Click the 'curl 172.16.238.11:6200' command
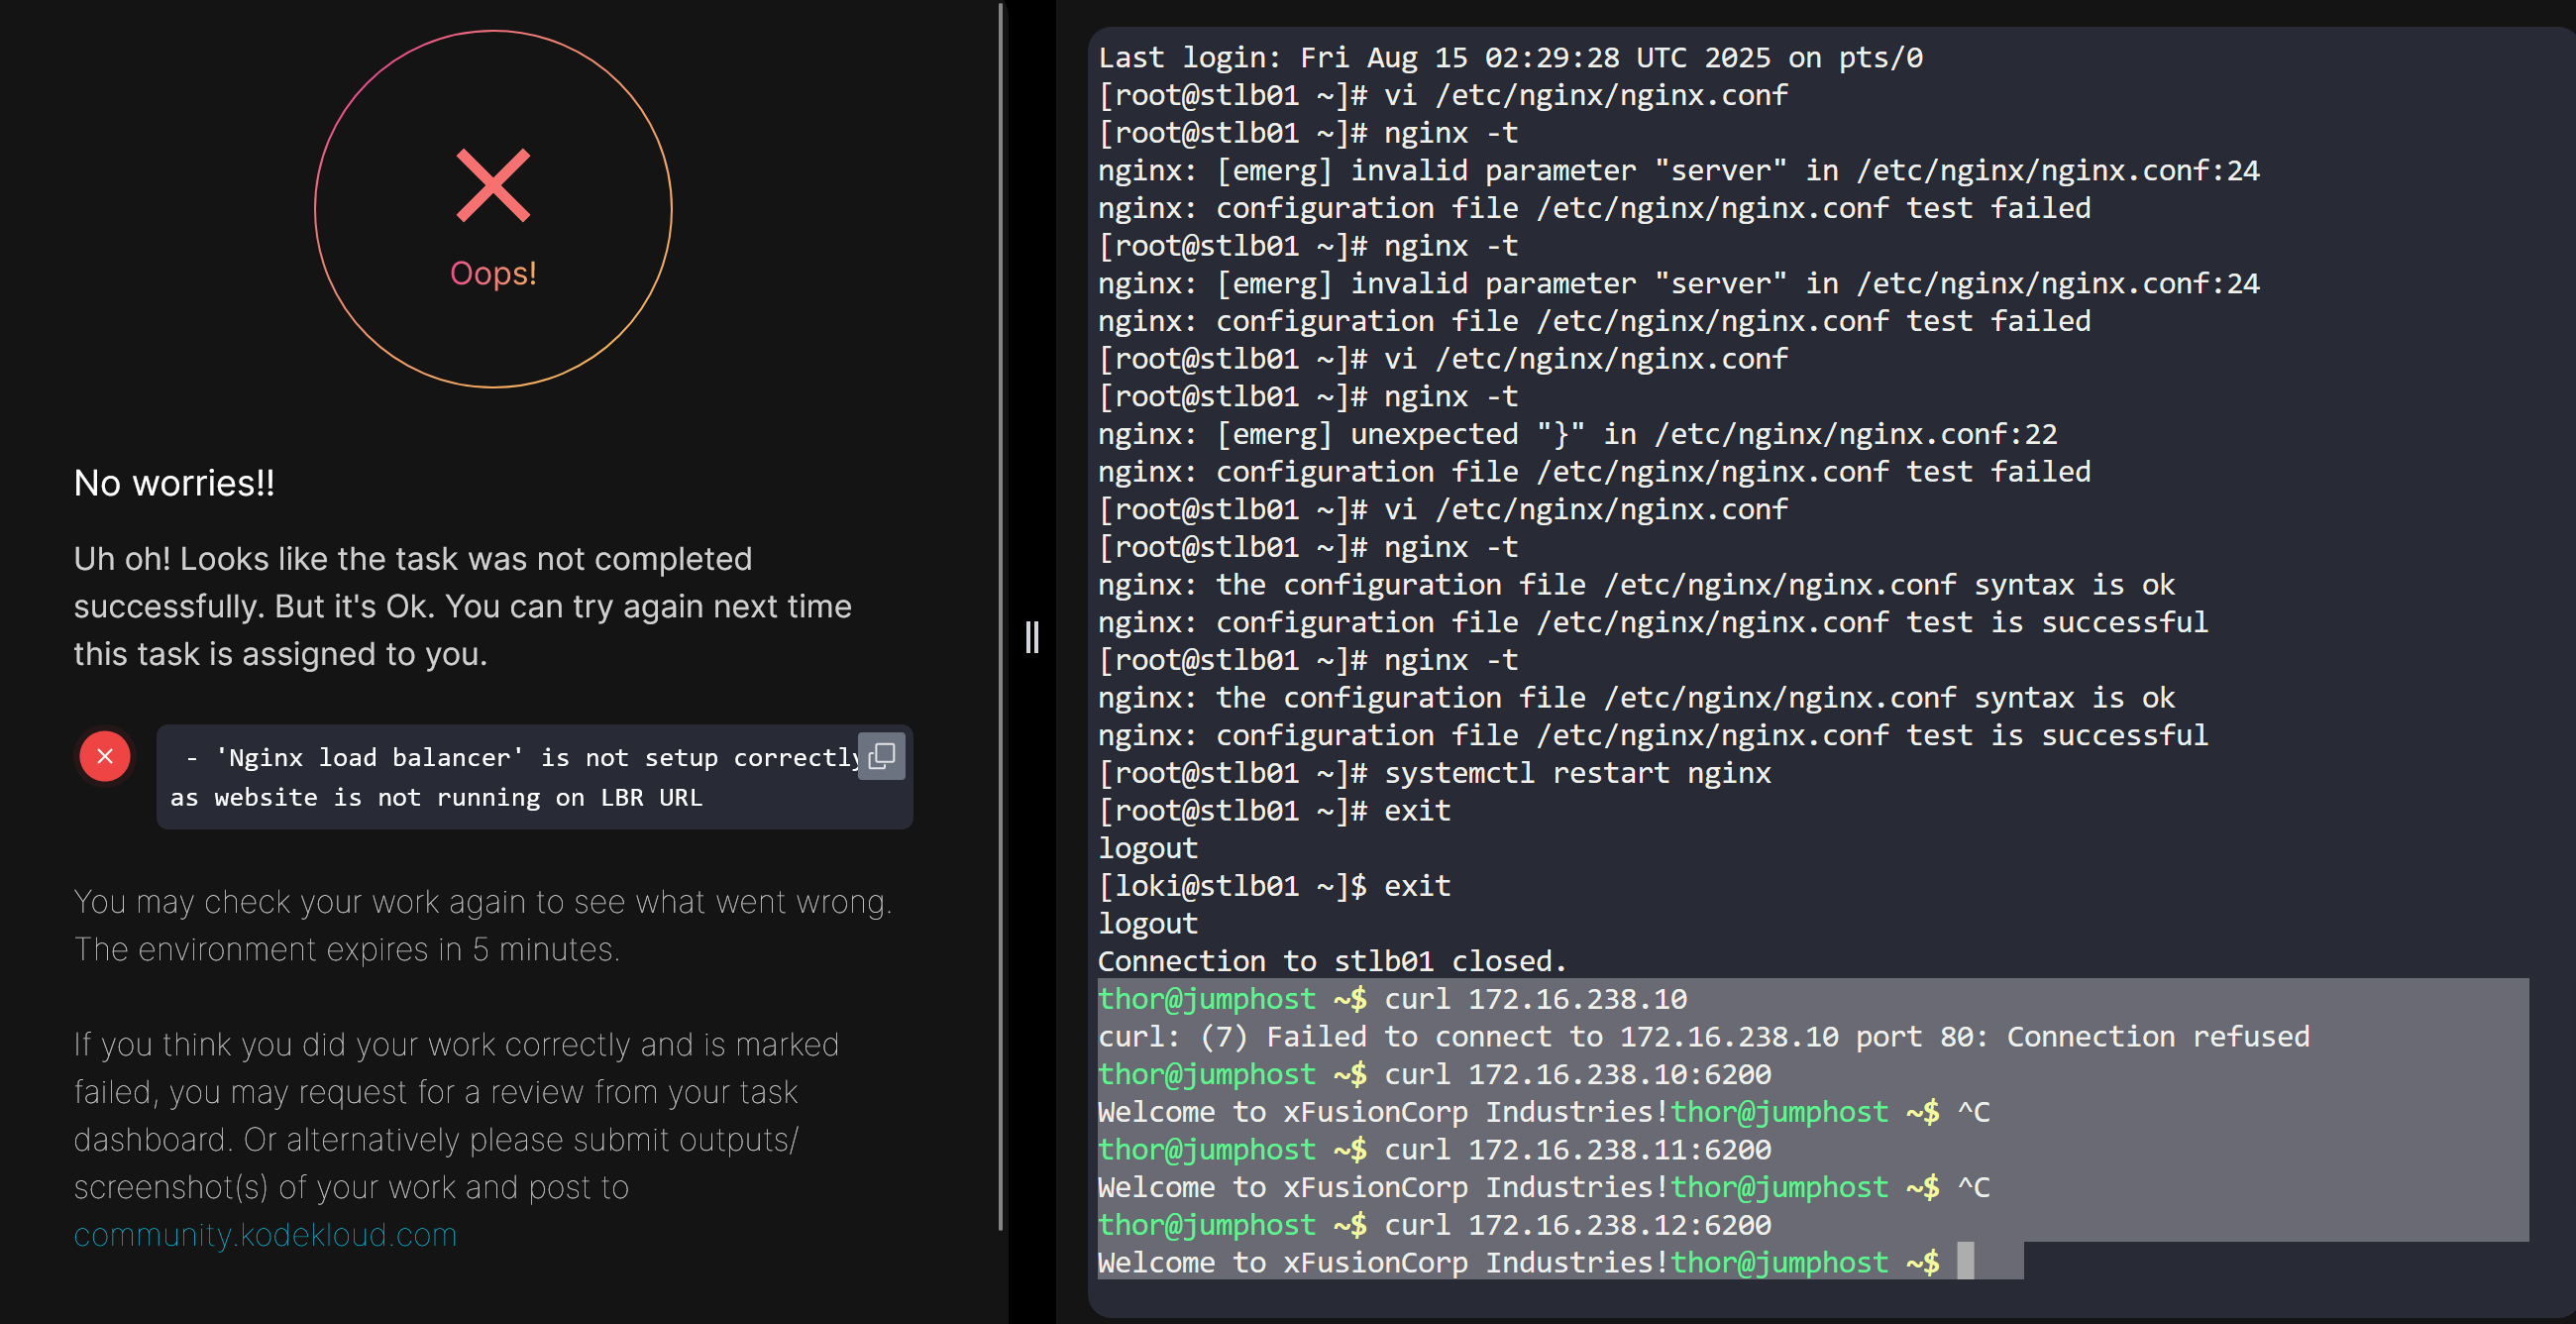This screenshot has width=2576, height=1324. pyautogui.click(x=1577, y=1149)
